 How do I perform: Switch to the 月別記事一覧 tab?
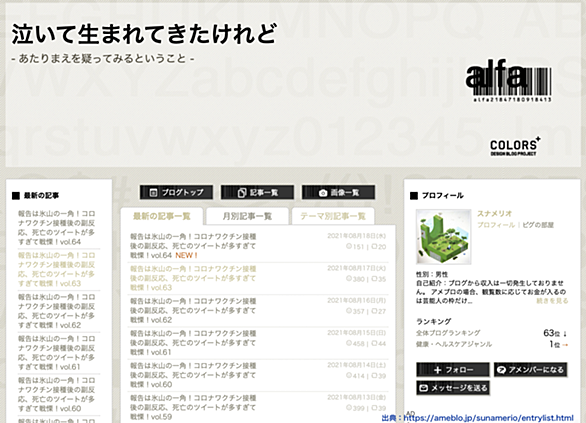pyautogui.click(x=247, y=216)
